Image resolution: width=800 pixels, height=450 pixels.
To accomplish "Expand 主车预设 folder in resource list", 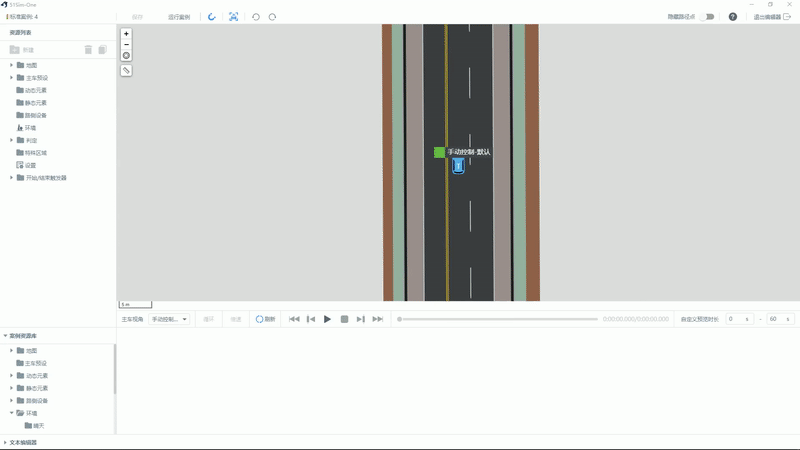I will tap(11, 78).
